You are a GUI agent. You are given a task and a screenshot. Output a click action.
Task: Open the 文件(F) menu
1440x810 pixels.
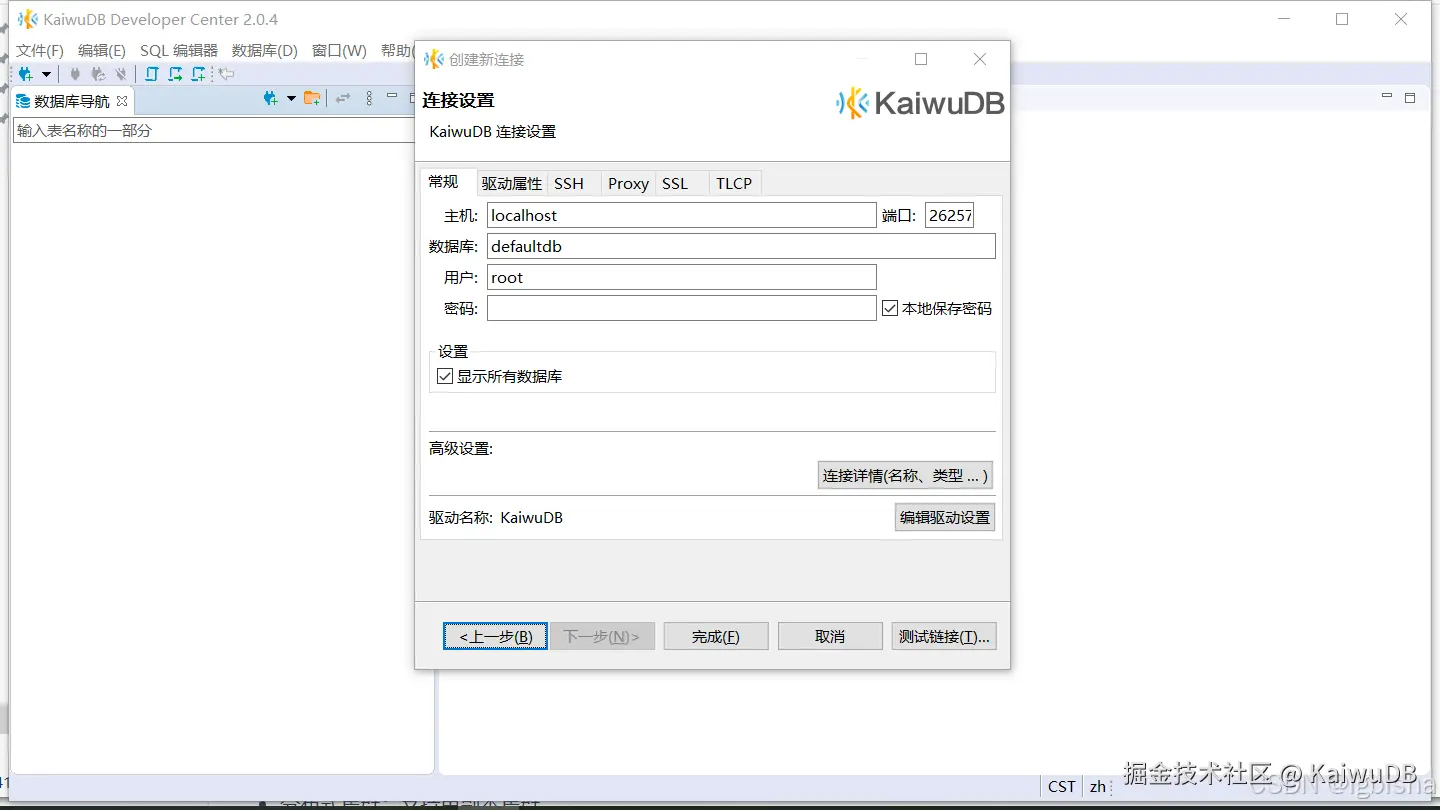(x=40, y=50)
